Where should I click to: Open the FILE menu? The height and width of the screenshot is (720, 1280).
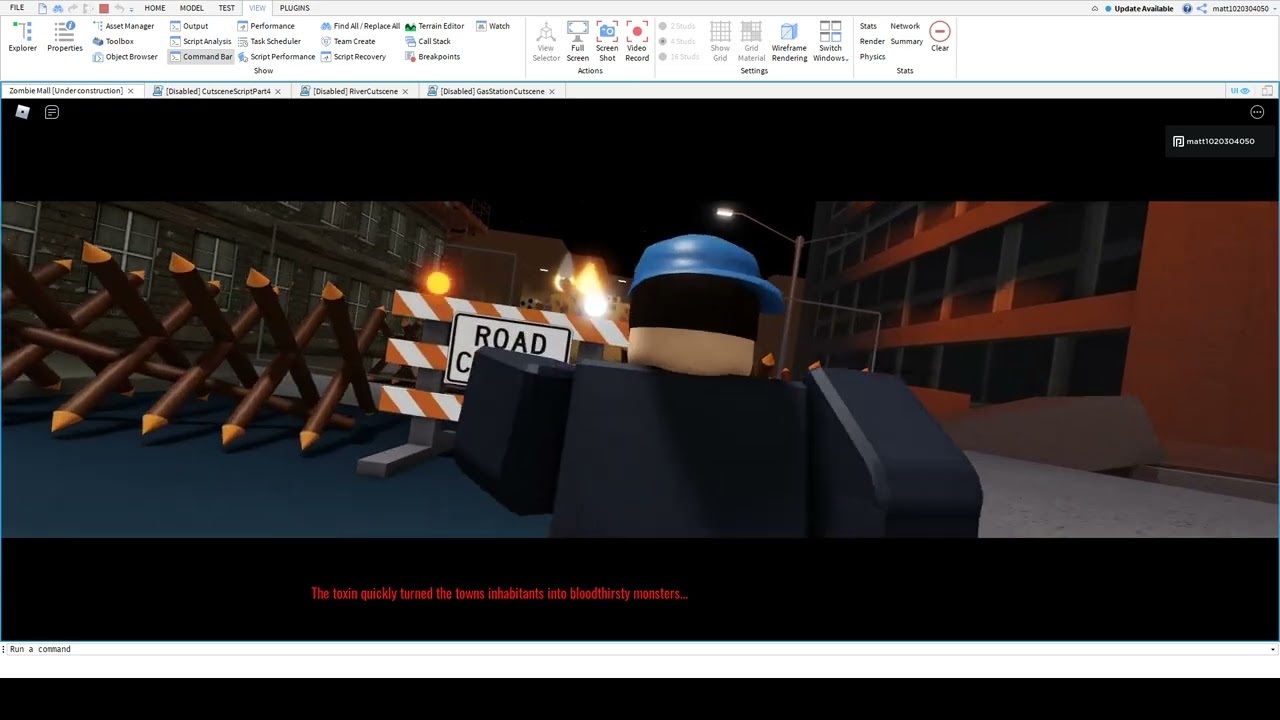click(x=17, y=8)
